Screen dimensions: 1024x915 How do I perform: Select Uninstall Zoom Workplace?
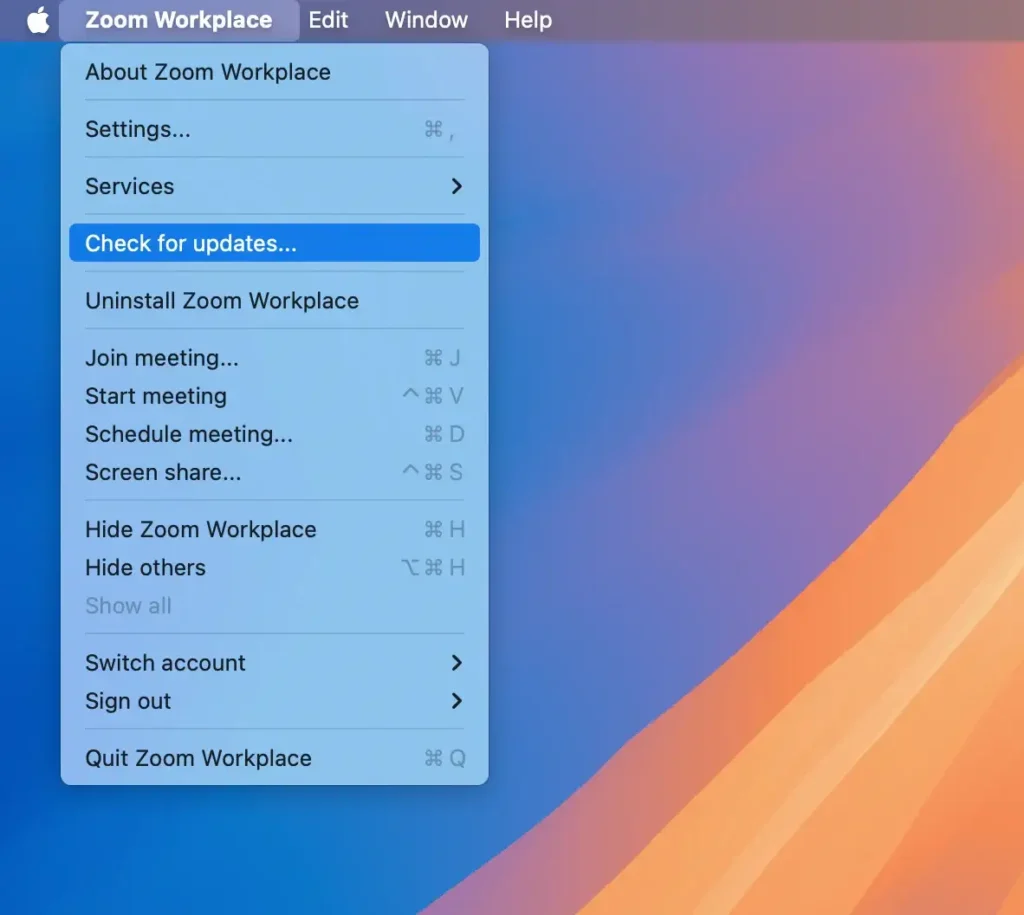[x=274, y=300]
